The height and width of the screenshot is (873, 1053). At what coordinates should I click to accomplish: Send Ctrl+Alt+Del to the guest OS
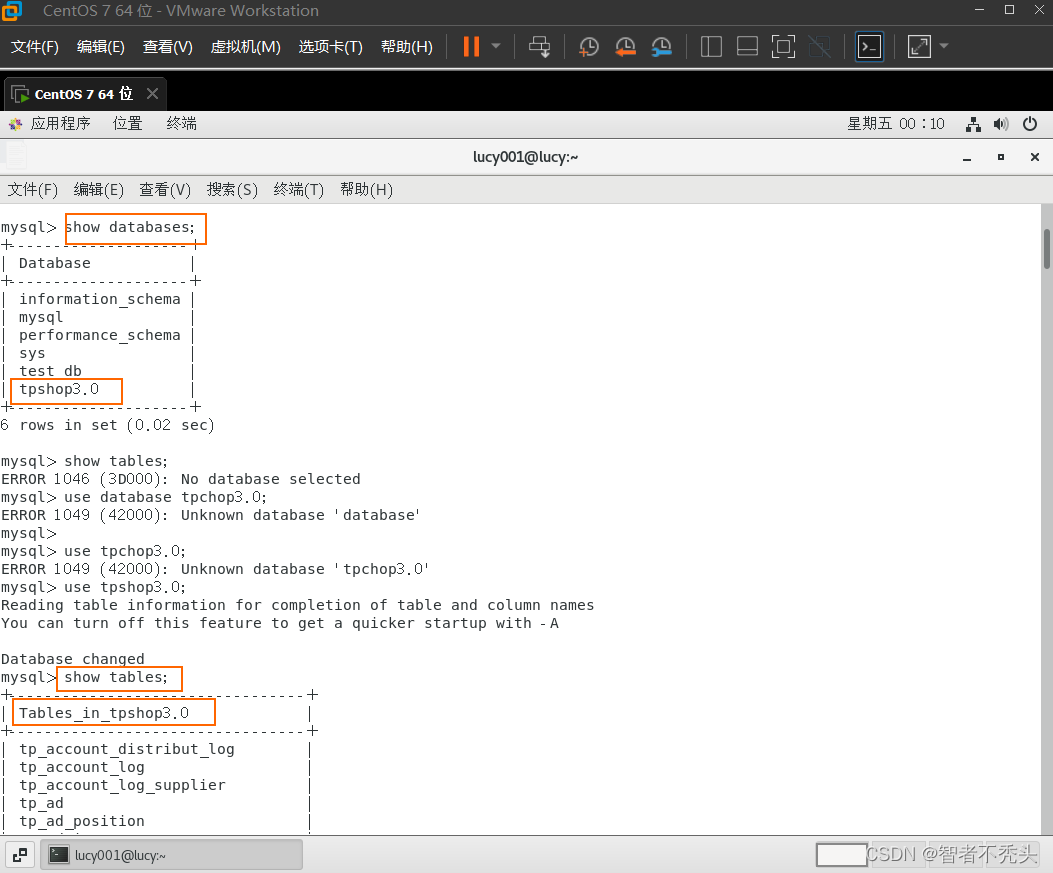tap(539, 46)
